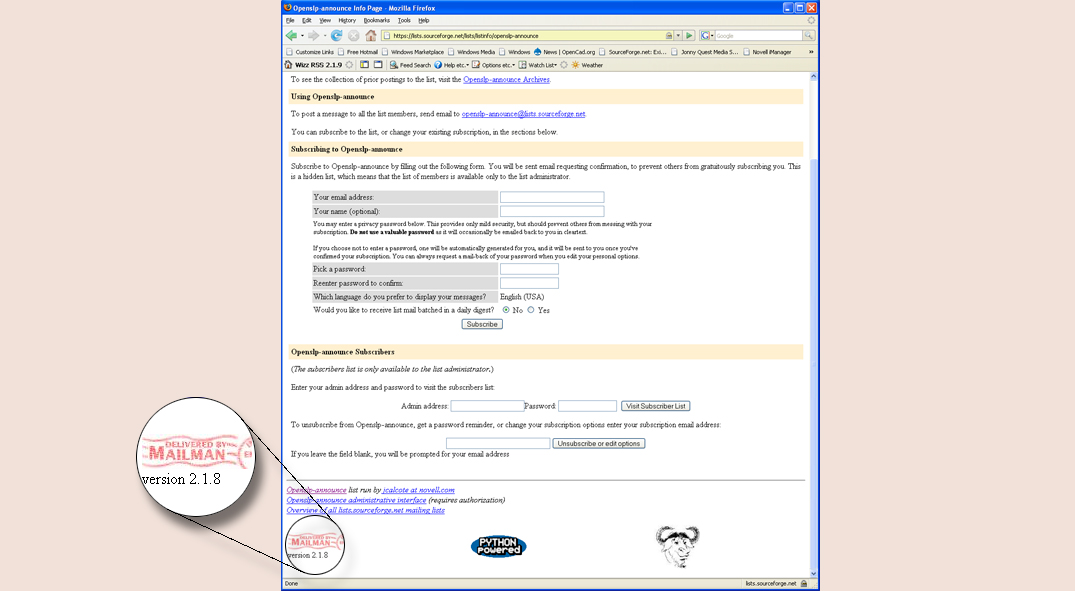
Task: Open the Windows Marketplace bookmark
Action: point(413,52)
